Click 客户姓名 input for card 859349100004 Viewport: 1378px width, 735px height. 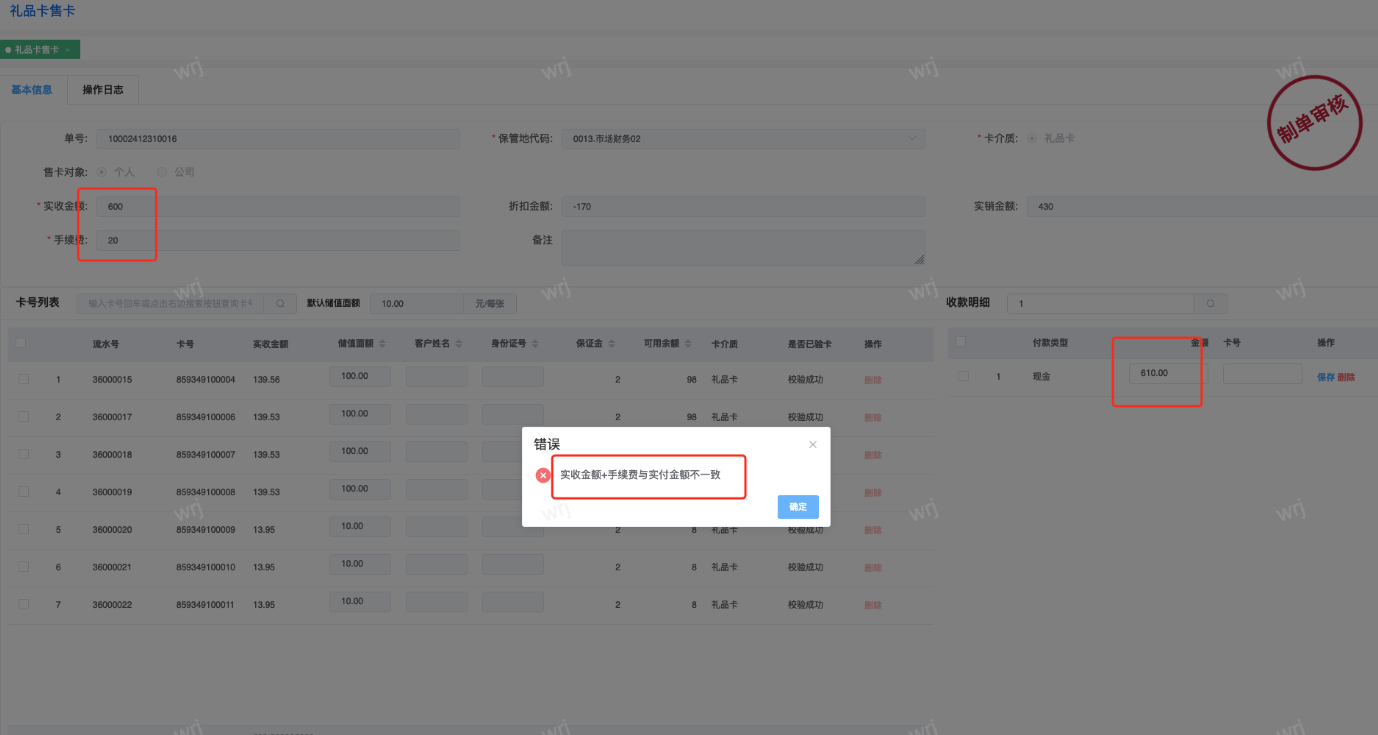coord(437,376)
